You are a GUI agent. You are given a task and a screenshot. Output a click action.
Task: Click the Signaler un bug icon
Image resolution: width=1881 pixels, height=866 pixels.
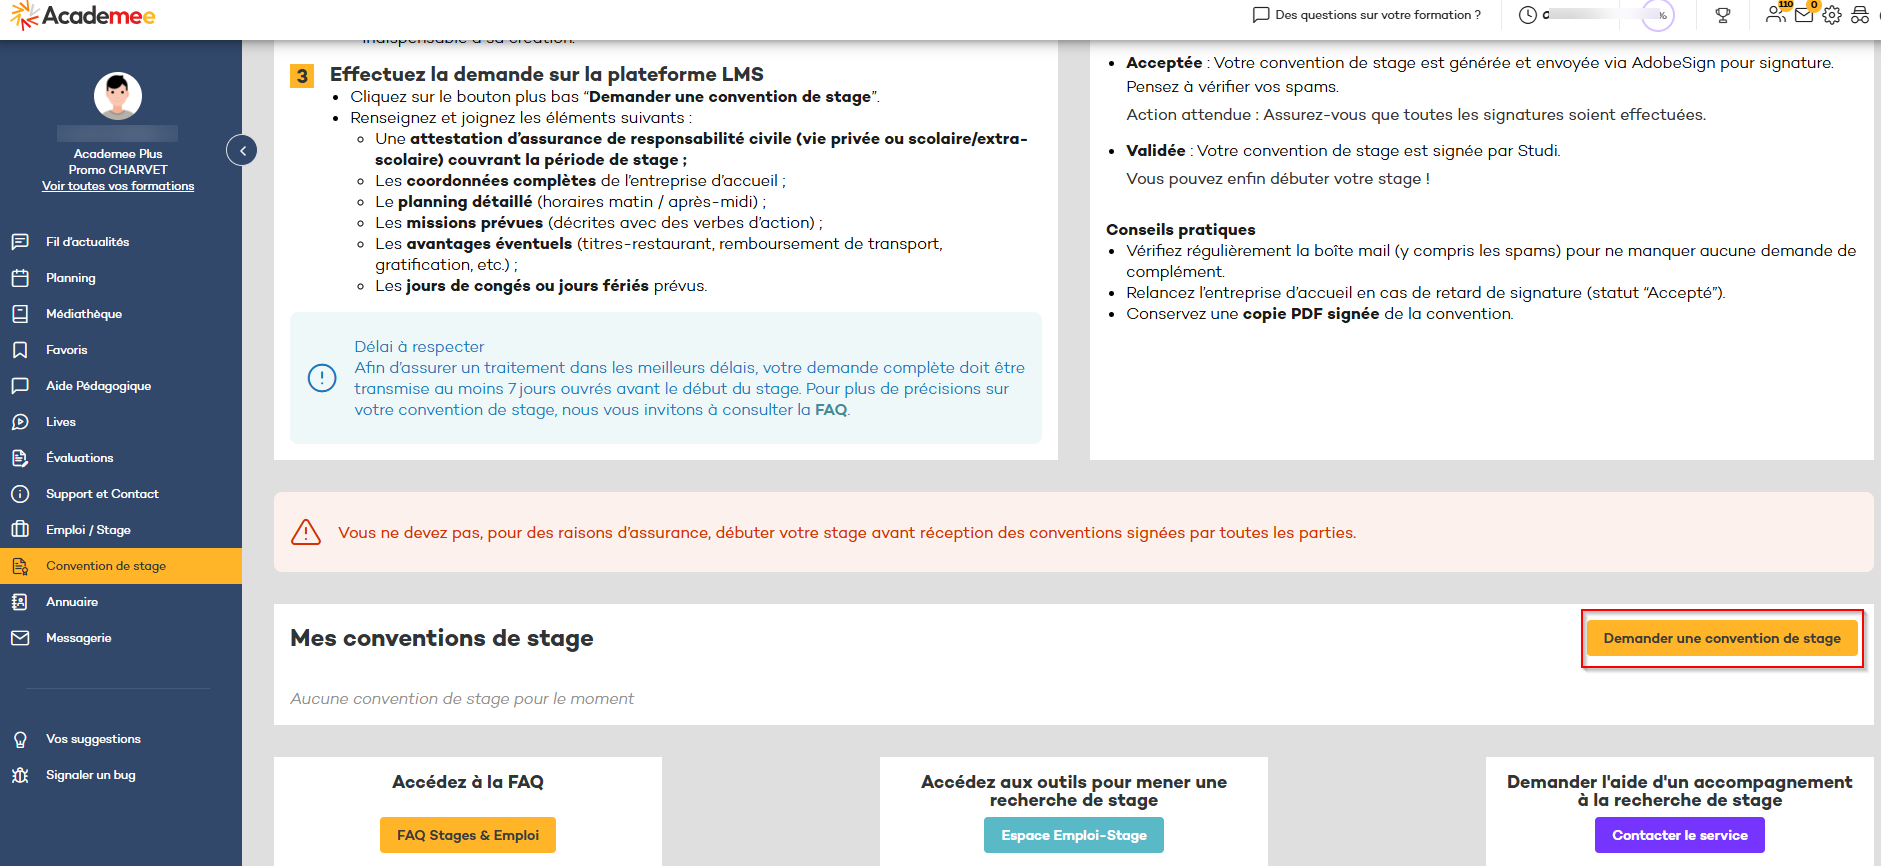pos(20,775)
